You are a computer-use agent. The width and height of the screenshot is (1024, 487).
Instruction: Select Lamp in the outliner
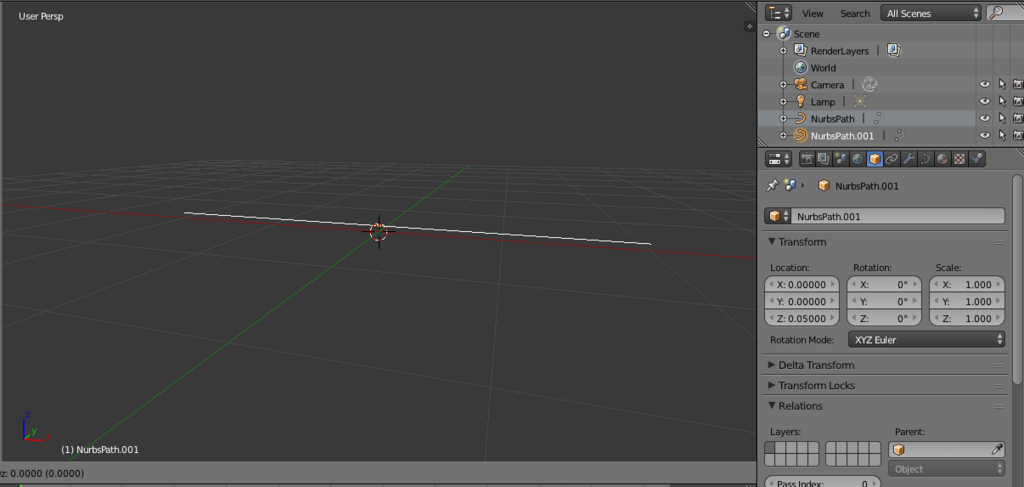pos(823,102)
